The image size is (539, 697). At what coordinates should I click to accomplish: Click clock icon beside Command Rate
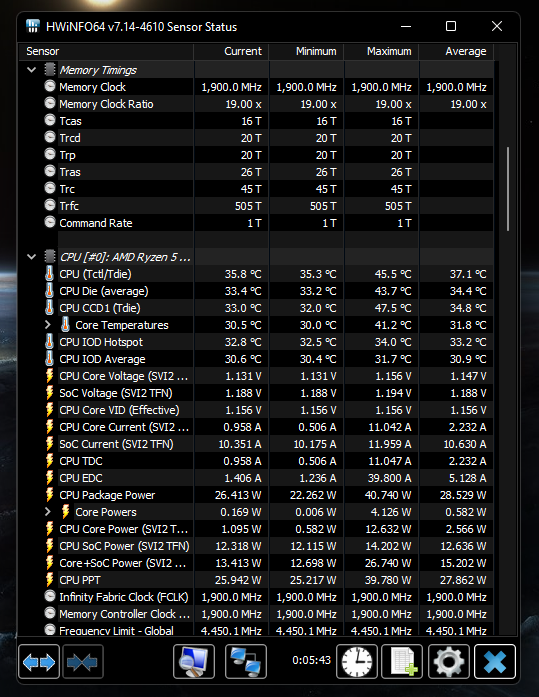click(50, 222)
